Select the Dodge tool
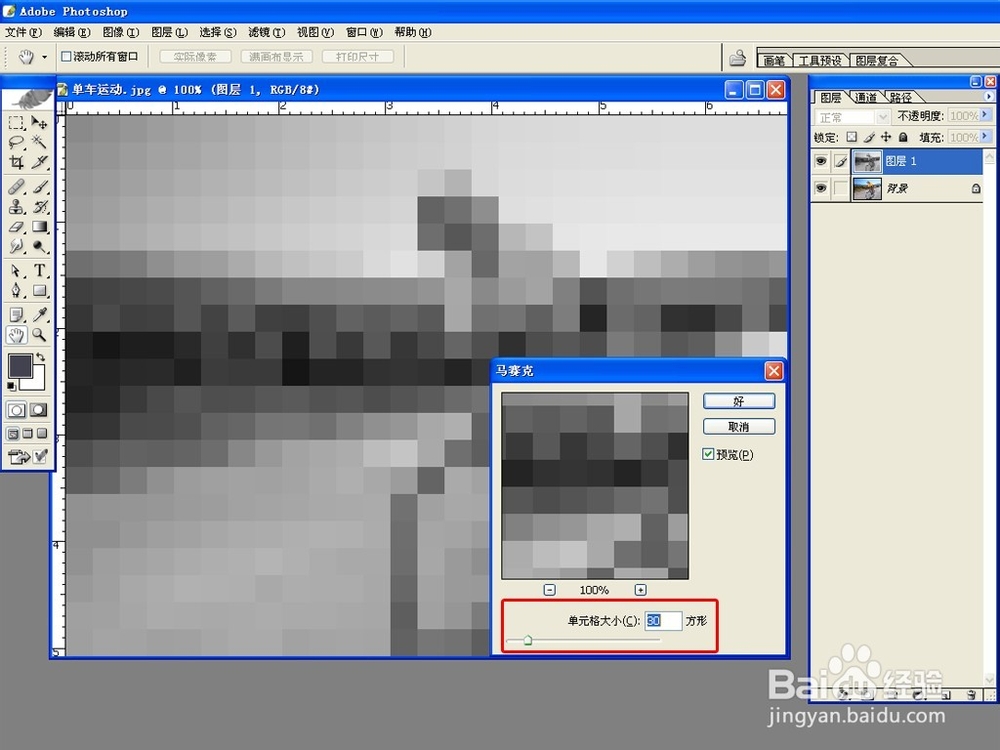Viewport: 1000px width, 750px height. (x=39, y=246)
